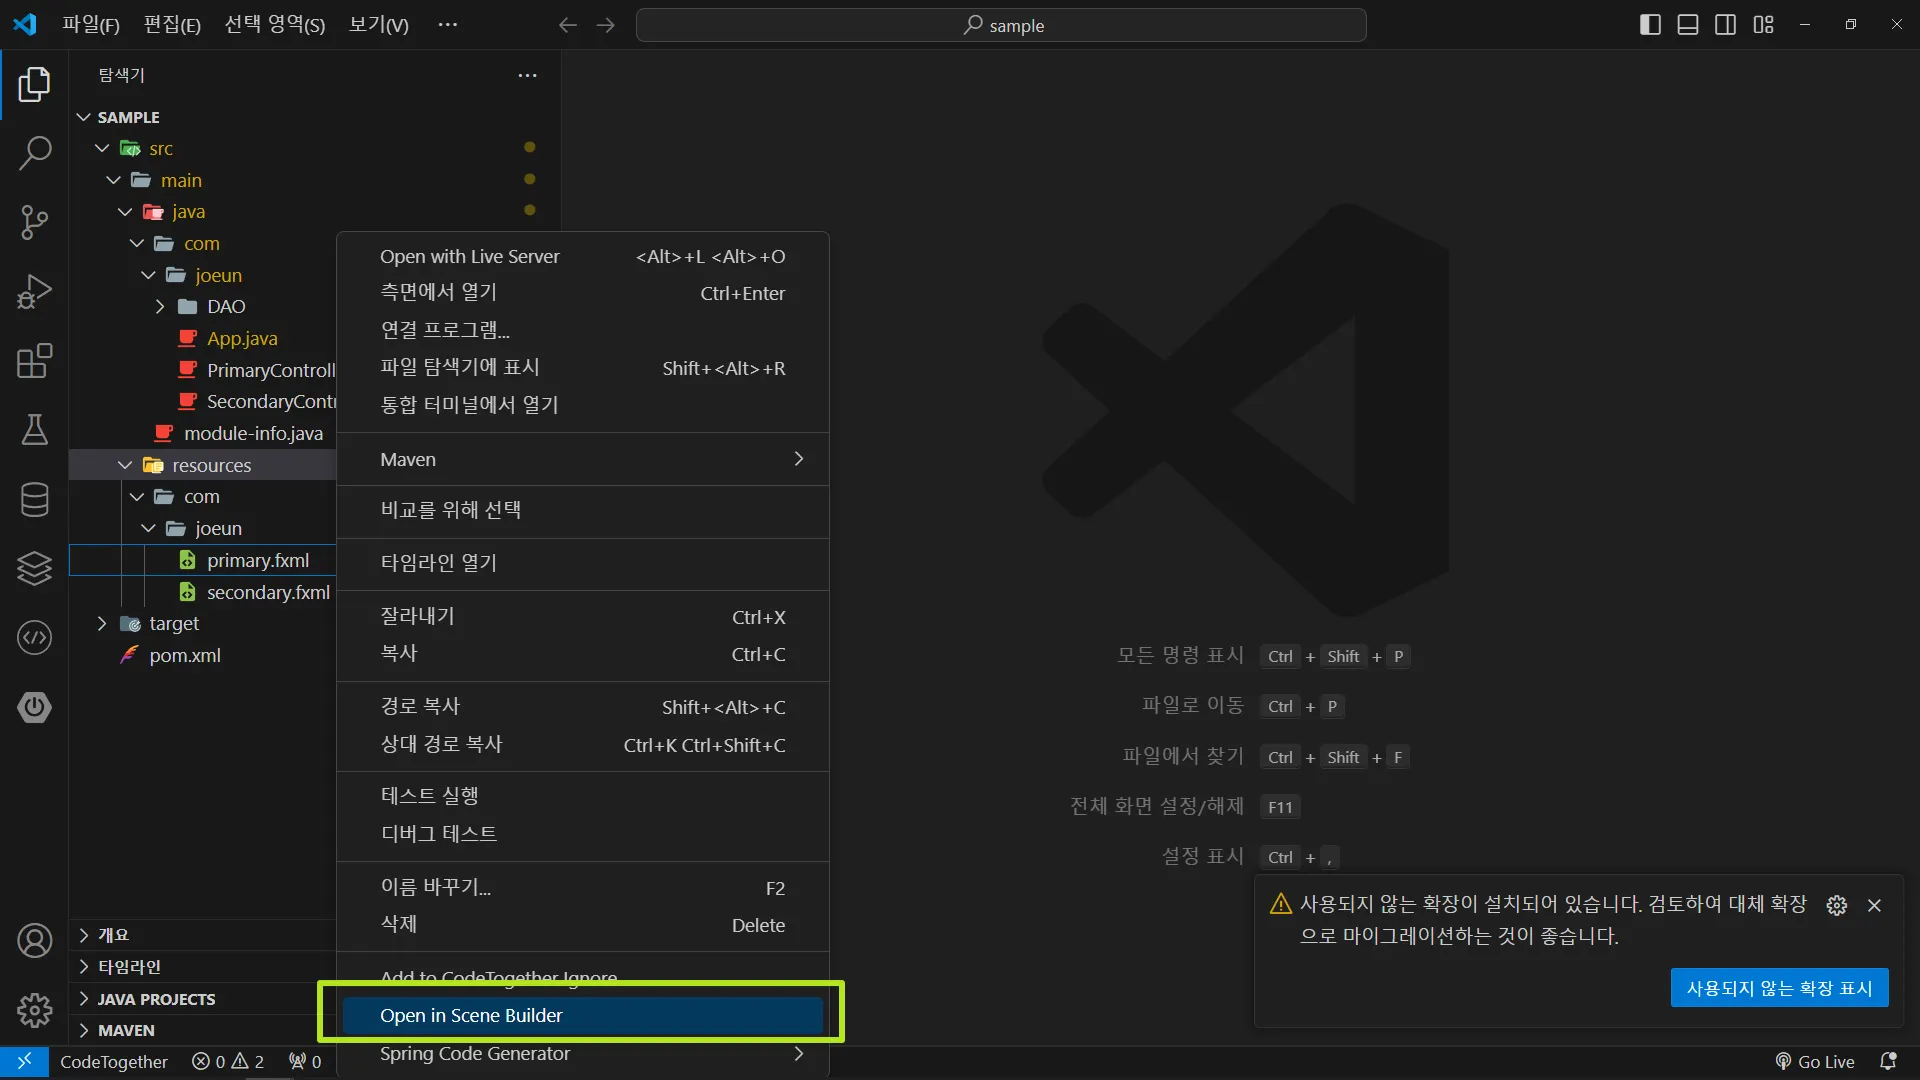Dismiss the deprecated extensions notification
Screen dimensions: 1920x1080
(x=1874, y=905)
